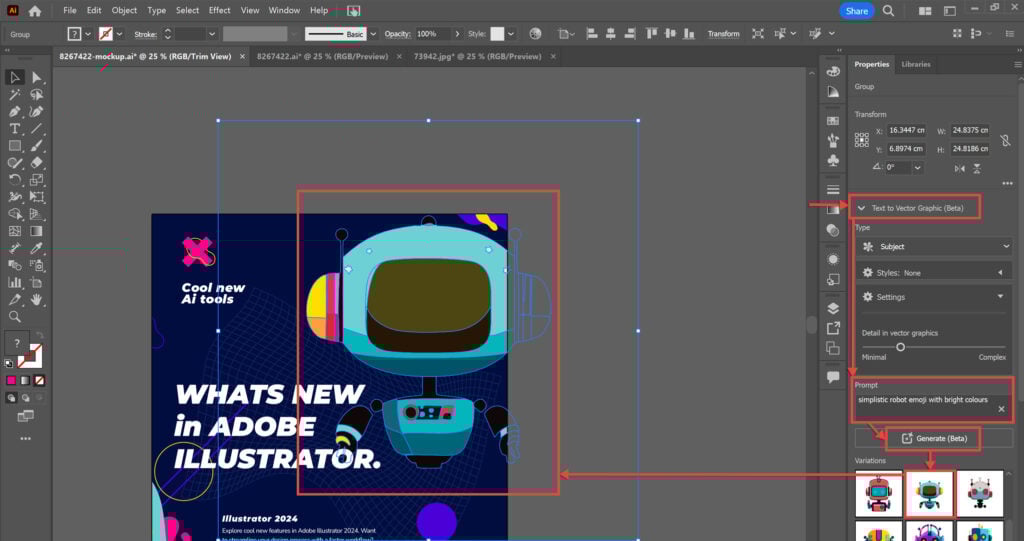Switch to the 73942.jpg document tab

click(x=477, y=57)
